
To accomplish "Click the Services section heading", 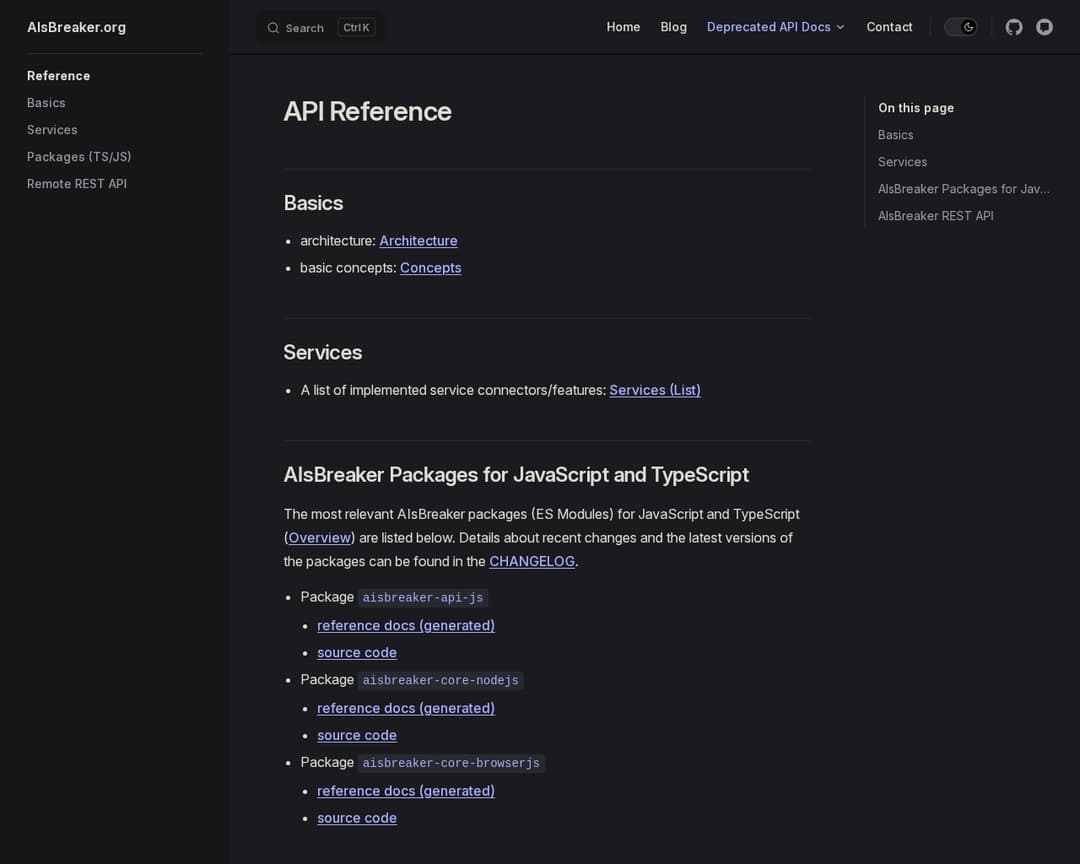I will pos(322,353).
